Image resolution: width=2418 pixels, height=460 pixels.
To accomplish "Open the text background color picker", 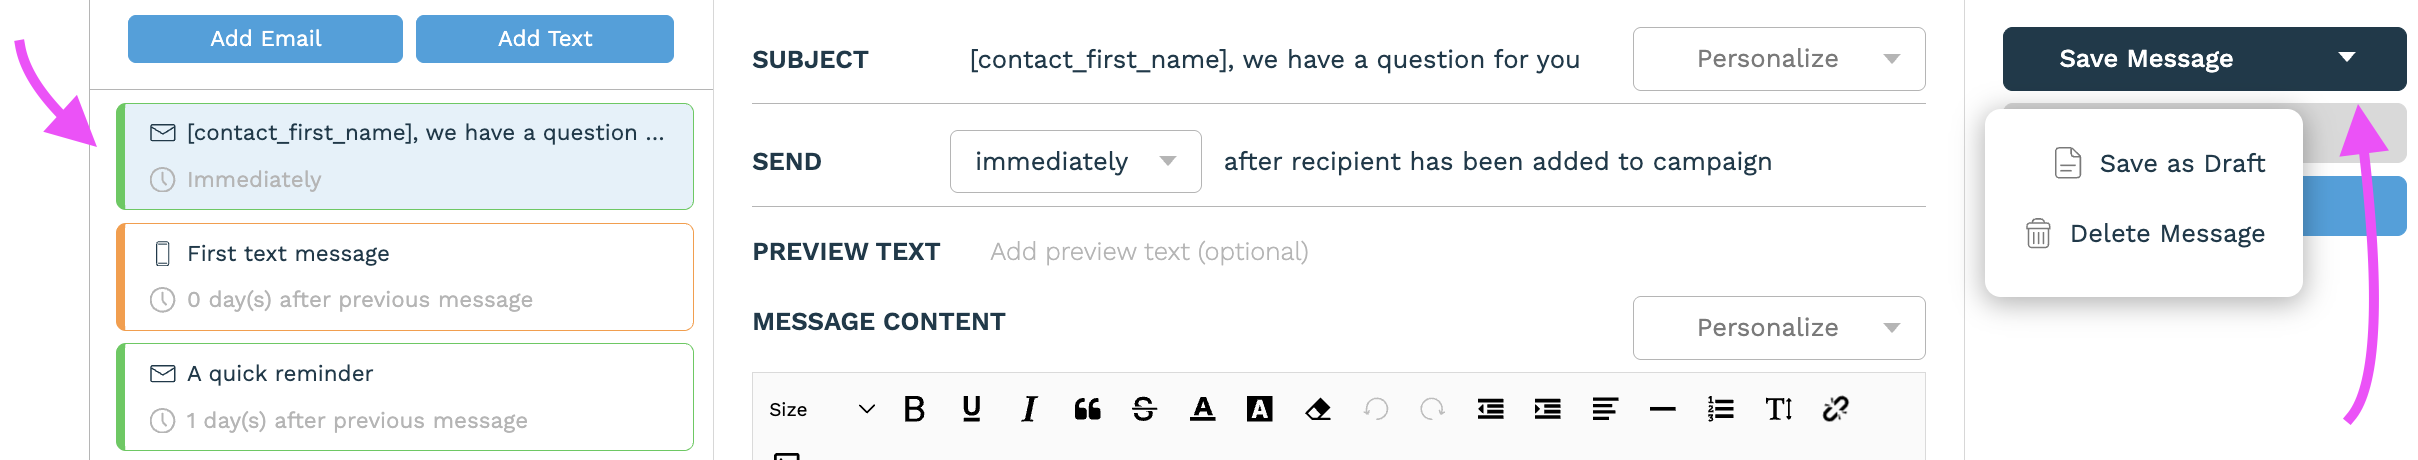I will click(x=1260, y=409).
